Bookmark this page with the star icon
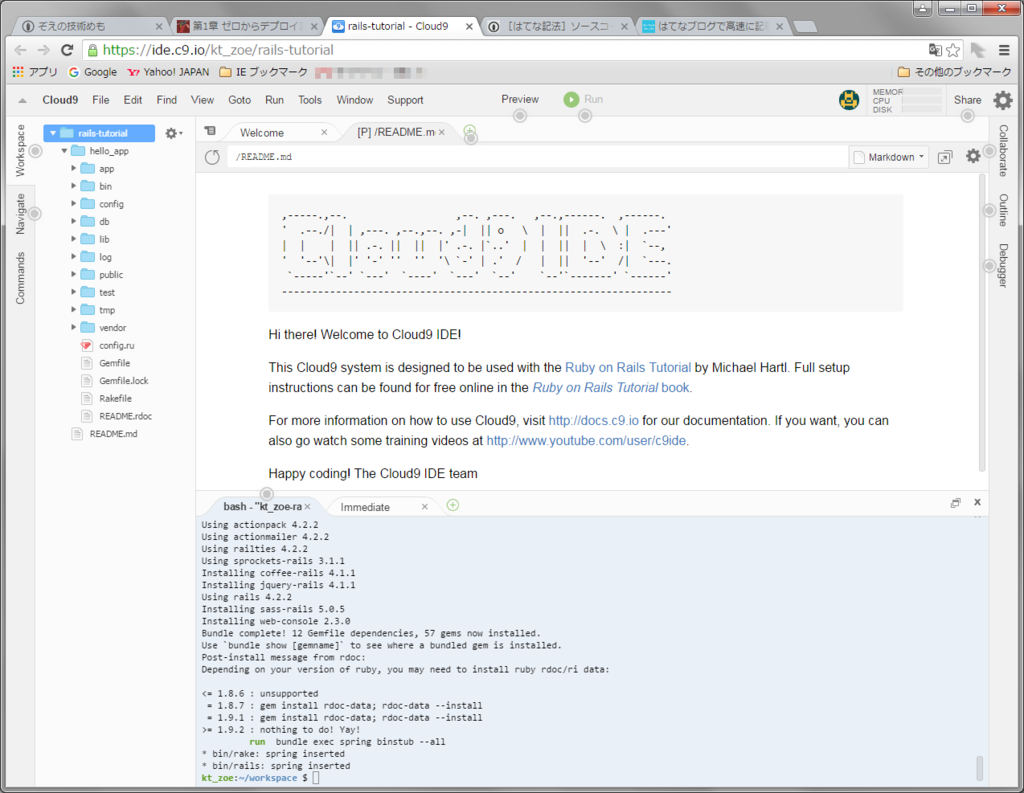This screenshot has width=1024, height=793. pyautogui.click(x=953, y=50)
